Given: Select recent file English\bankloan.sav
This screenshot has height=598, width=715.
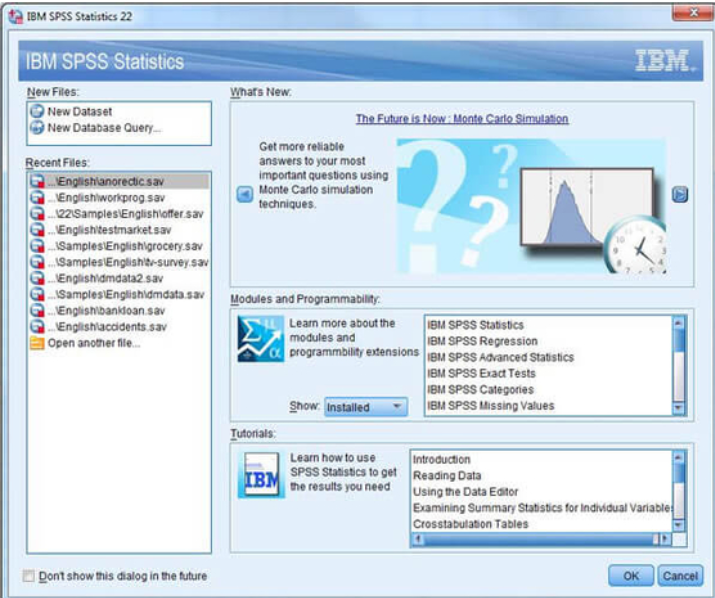Looking at the screenshot, I should coord(120,311).
